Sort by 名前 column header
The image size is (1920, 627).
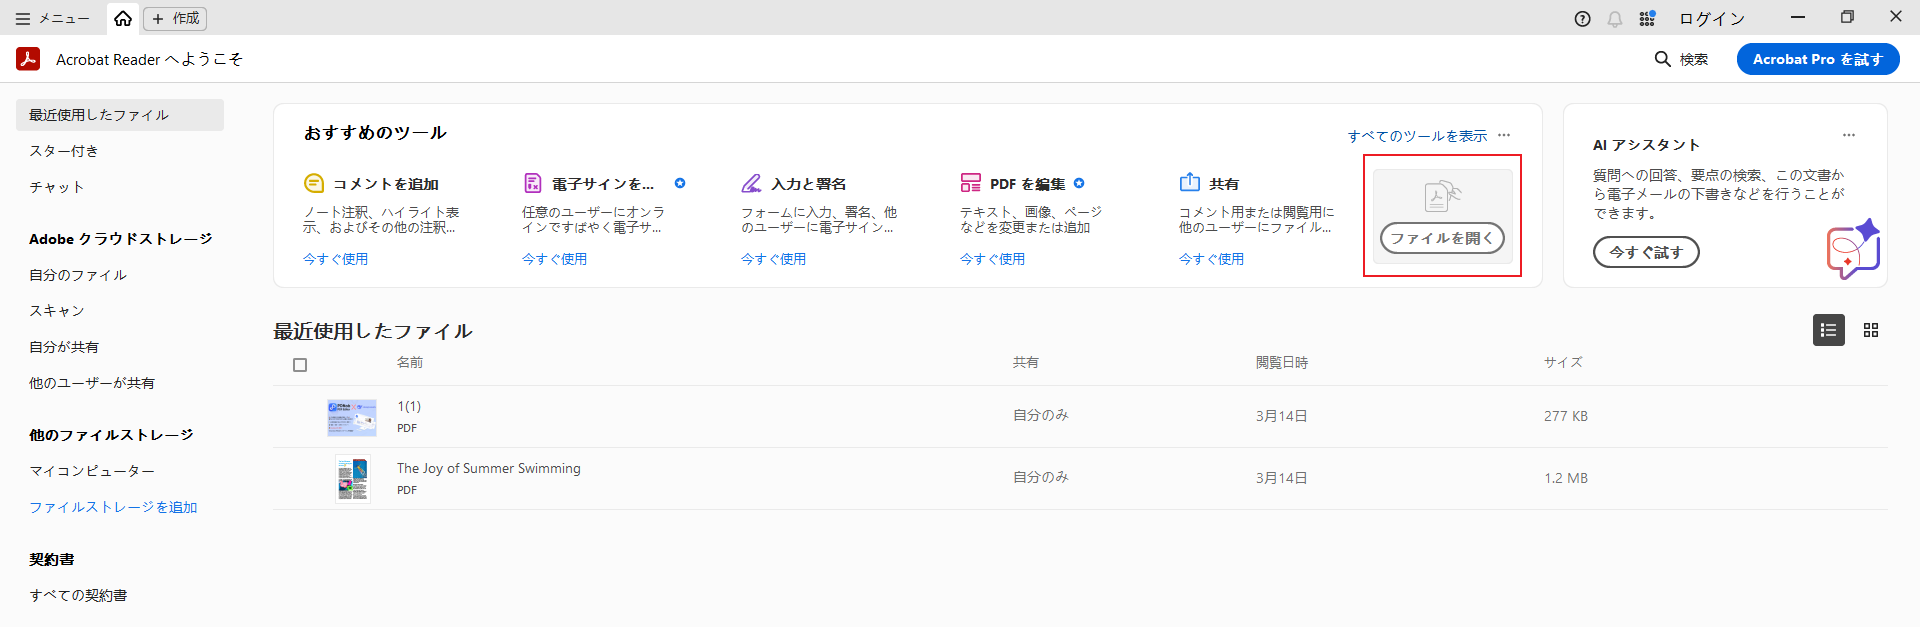tap(410, 362)
